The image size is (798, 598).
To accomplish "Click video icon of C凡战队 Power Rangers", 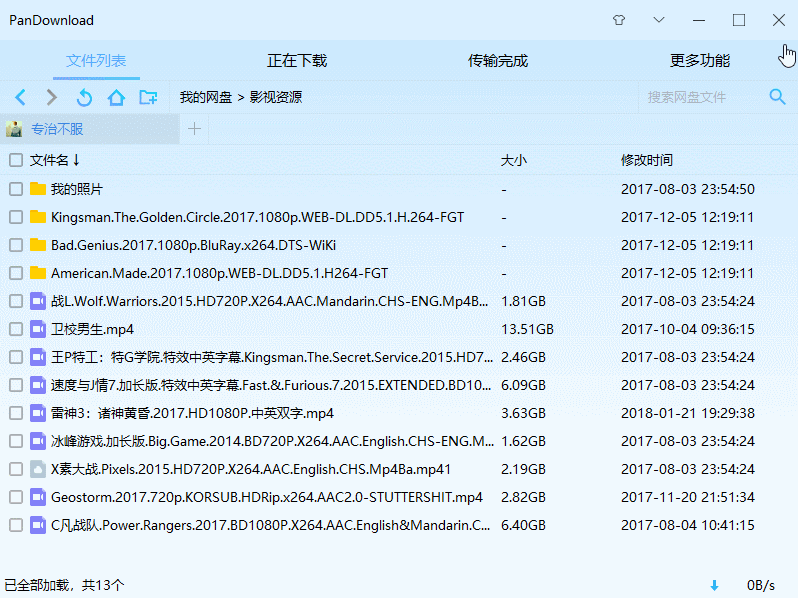I will [x=38, y=525].
